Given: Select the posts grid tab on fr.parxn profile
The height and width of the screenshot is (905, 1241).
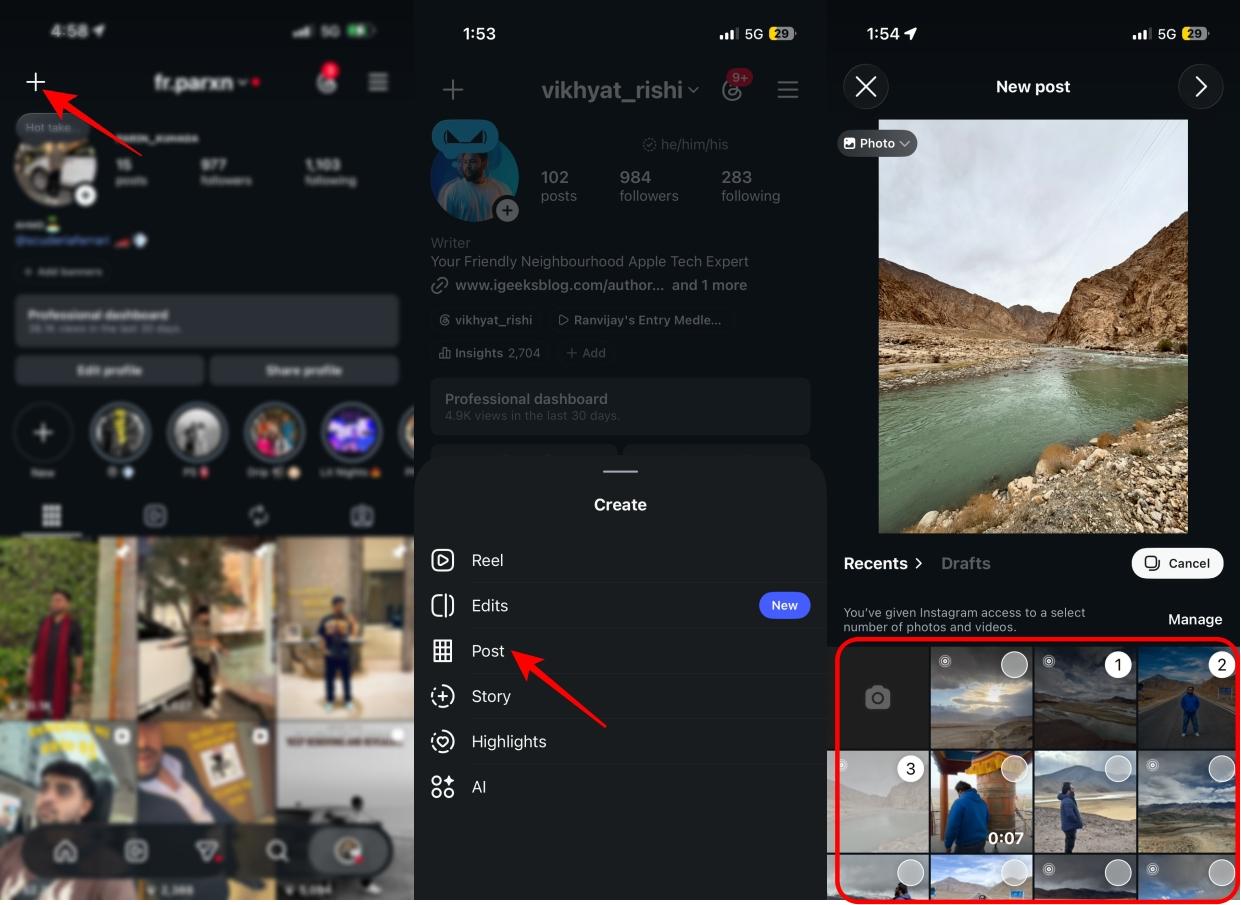Looking at the screenshot, I should coord(51,515).
